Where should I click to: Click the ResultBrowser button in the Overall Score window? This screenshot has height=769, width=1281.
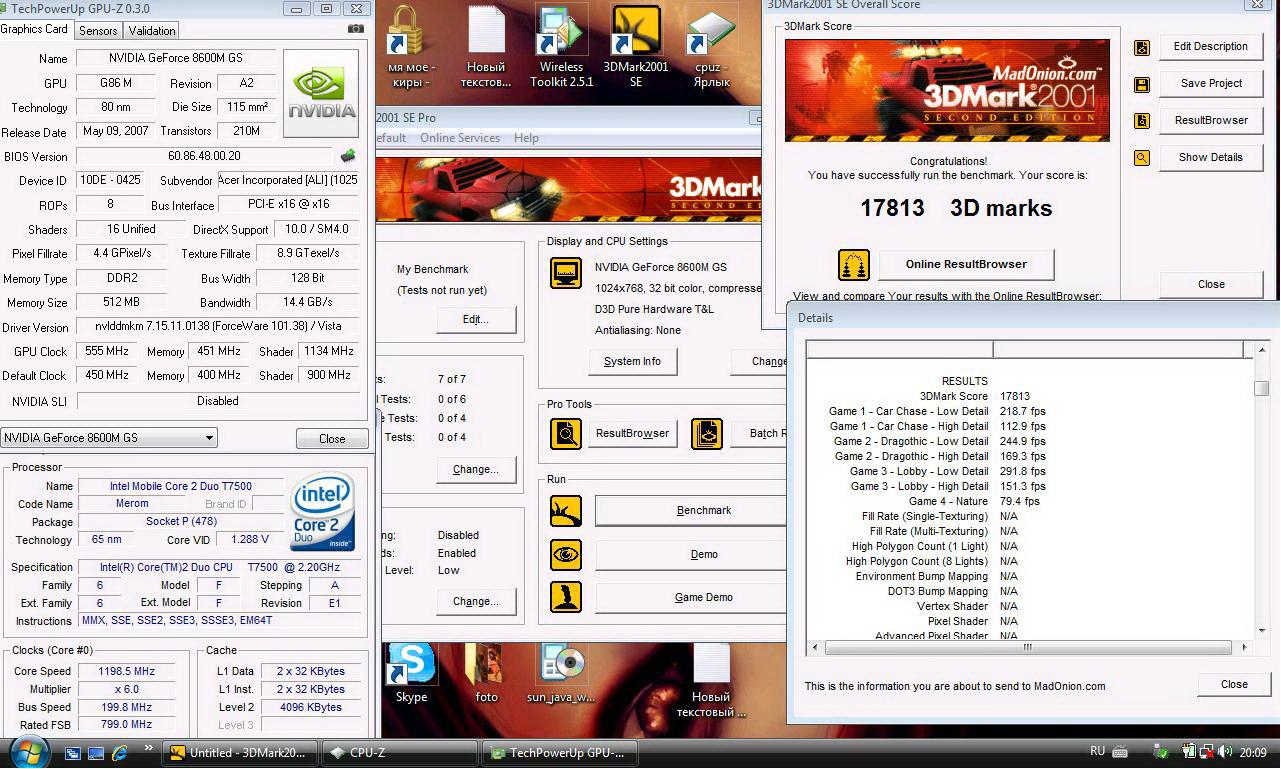click(1210, 121)
